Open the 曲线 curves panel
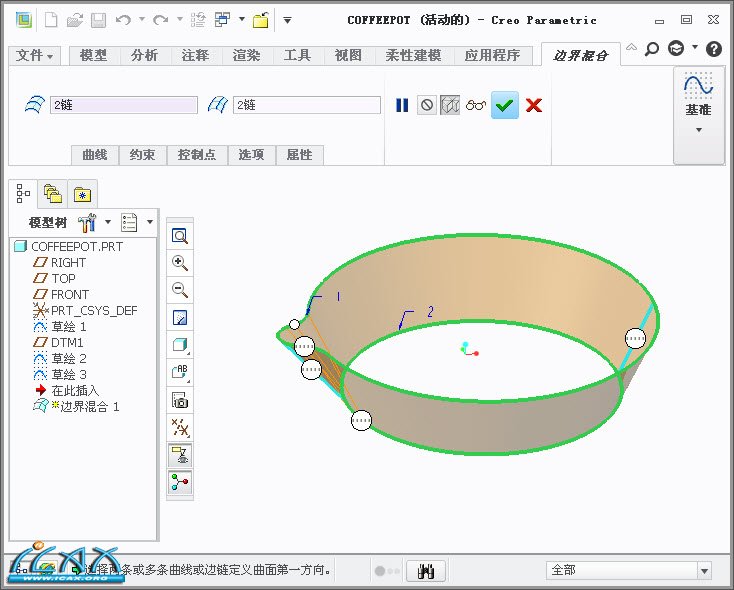The width and height of the screenshot is (734, 590). [x=95, y=155]
